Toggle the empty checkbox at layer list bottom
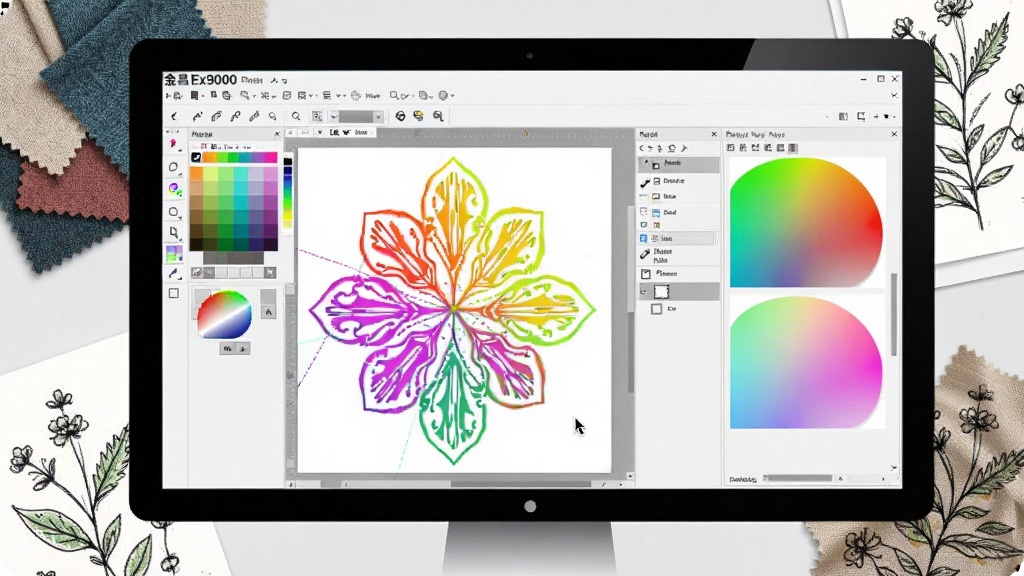Viewport: 1024px width, 576px height. tap(656, 309)
